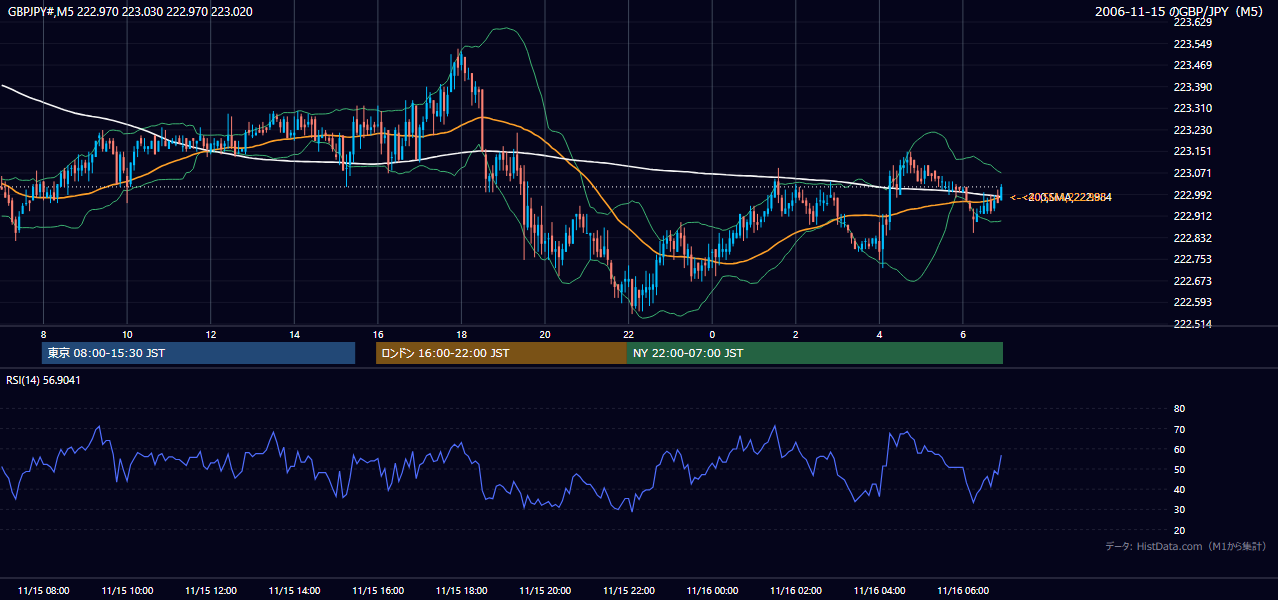This screenshot has width=1278, height=600.
Task: Click the 11/15 12:00 bottom date label
Action: (x=210, y=591)
